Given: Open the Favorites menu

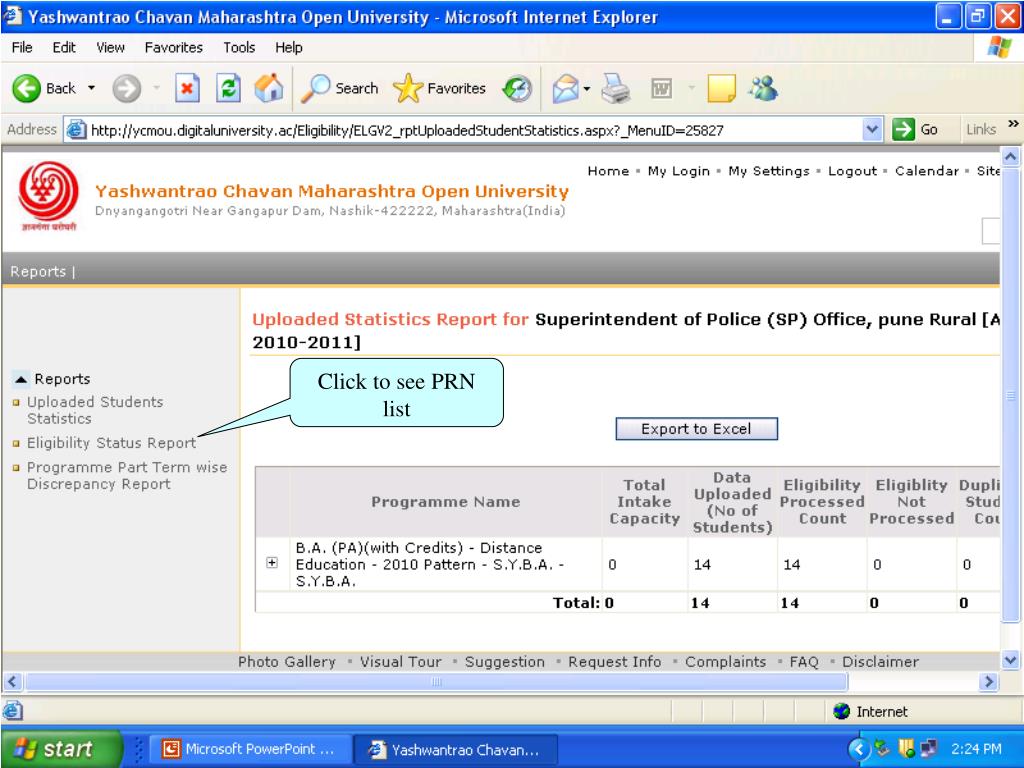Looking at the screenshot, I should coord(174,48).
